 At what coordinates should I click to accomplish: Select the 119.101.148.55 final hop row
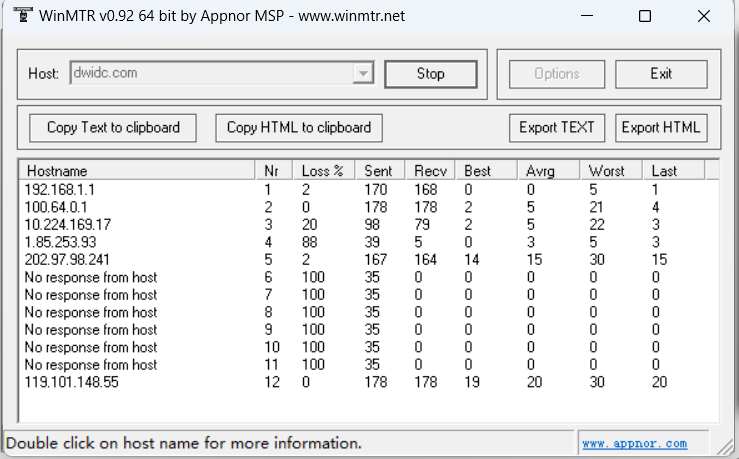click(369, 382)
